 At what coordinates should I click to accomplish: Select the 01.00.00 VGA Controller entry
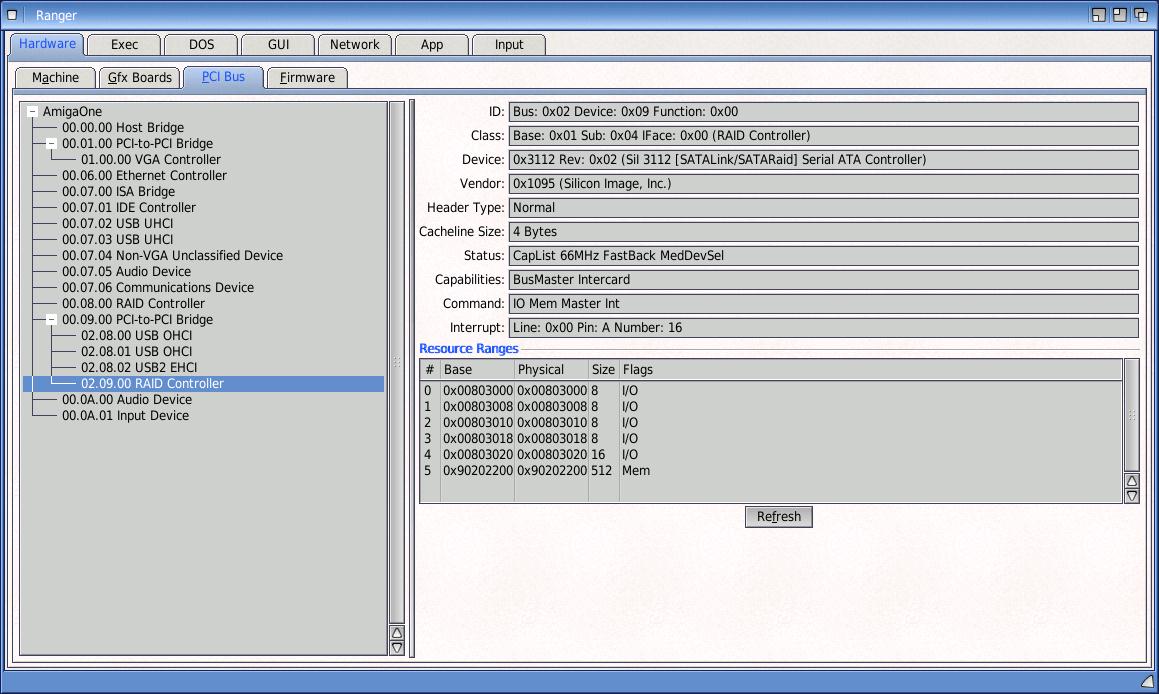point(150,160)
